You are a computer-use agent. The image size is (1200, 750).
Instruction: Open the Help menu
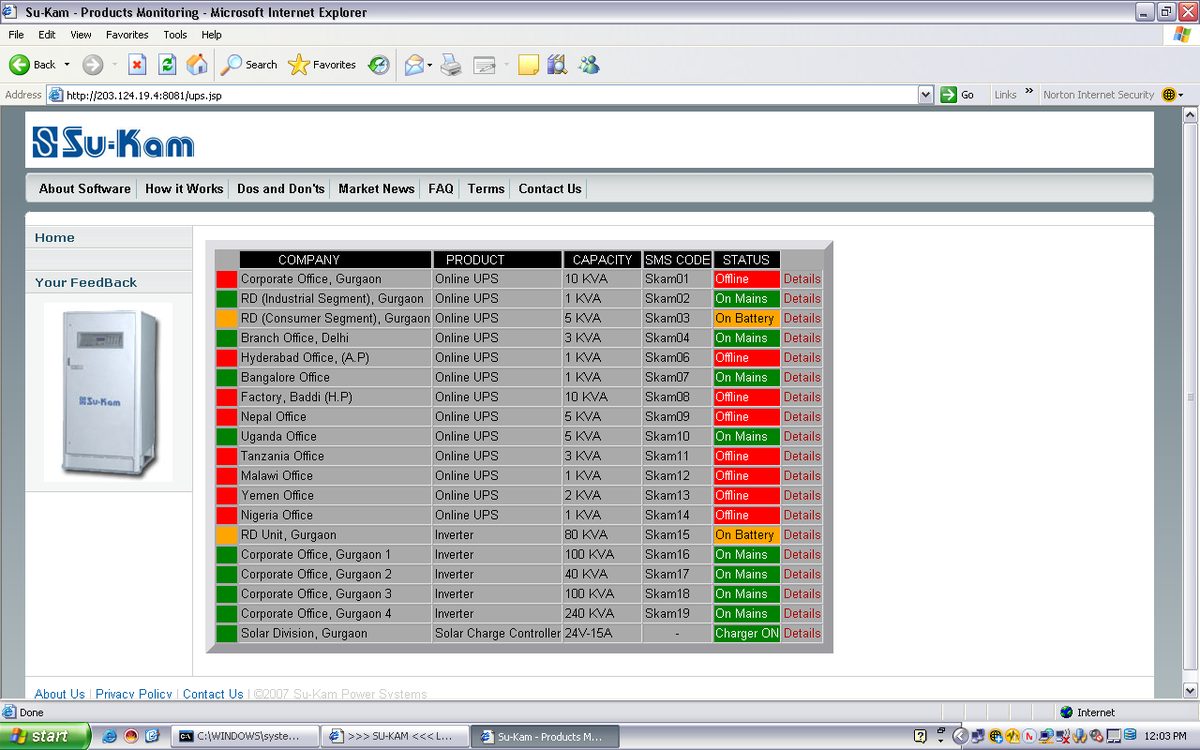click(211, 34)
